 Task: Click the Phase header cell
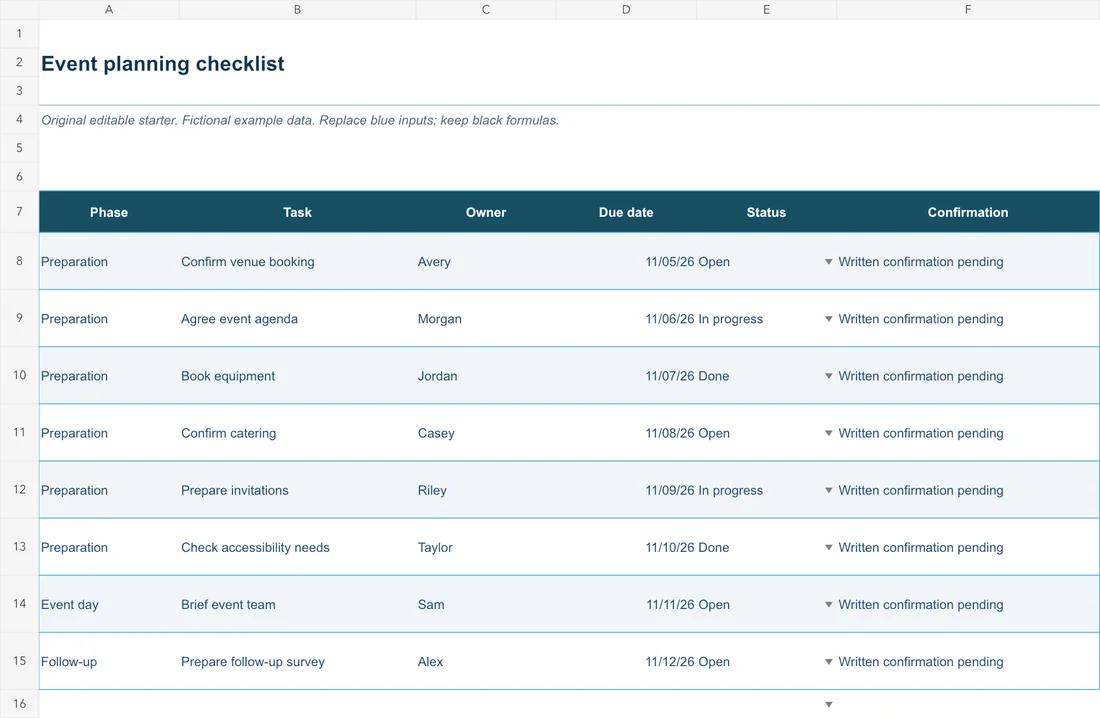click(109, 212)
